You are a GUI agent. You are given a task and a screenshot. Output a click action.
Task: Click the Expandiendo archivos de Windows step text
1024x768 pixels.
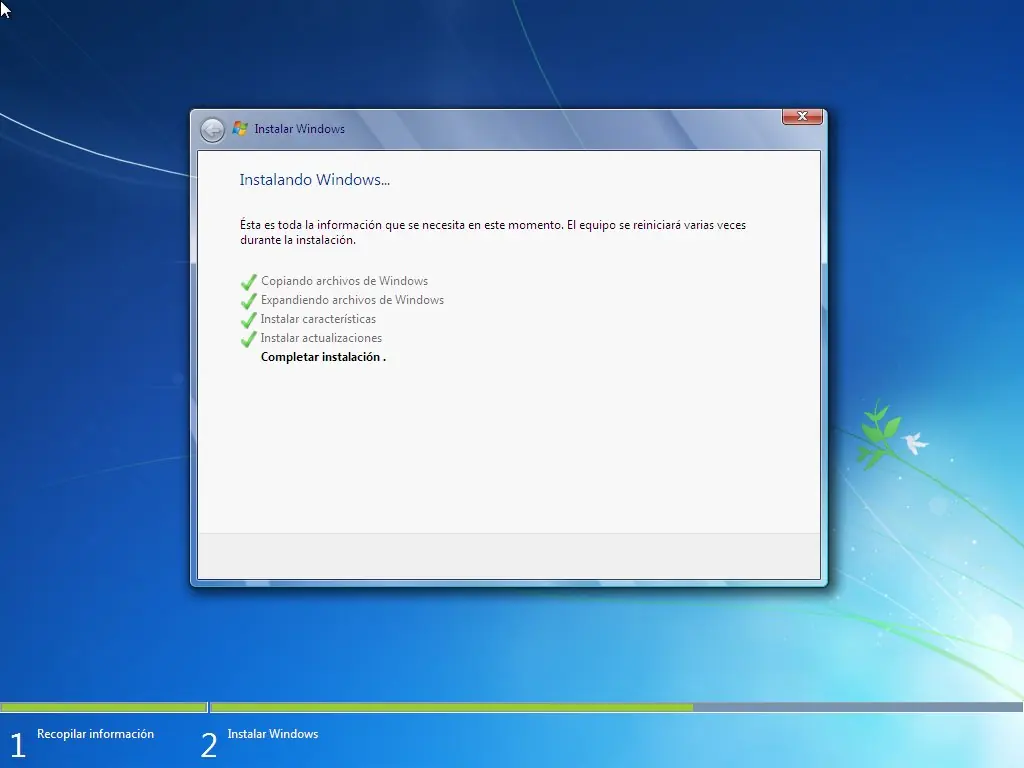click(x=353, y=300)
